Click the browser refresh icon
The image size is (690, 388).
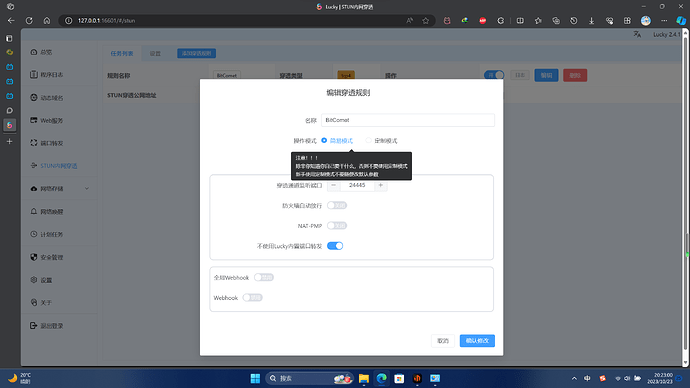pyautogui.click(x=29, y=20)
